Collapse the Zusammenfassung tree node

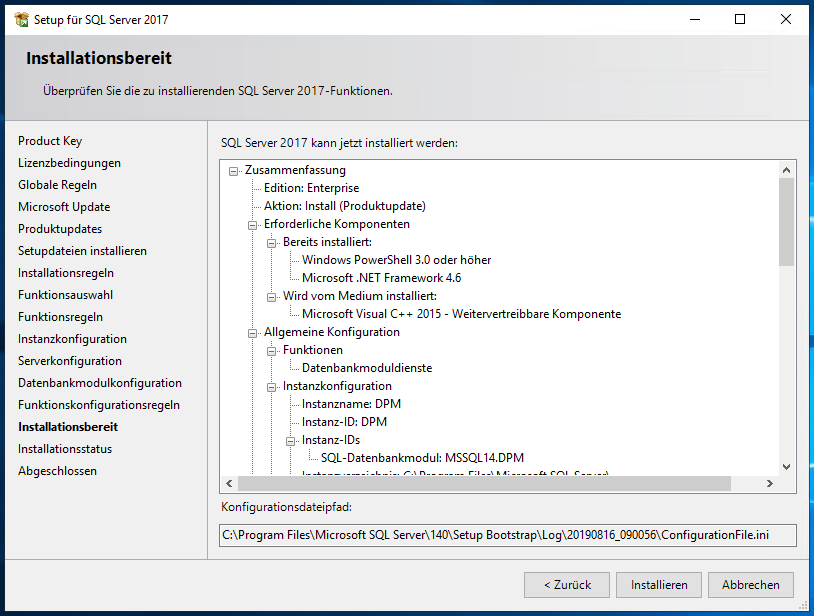coord(234,171)
